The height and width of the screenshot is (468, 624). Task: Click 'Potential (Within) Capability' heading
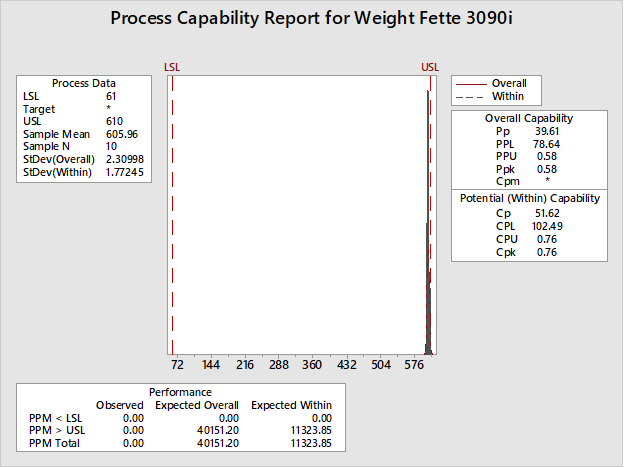pyautogui.click(x=530, y=199)
